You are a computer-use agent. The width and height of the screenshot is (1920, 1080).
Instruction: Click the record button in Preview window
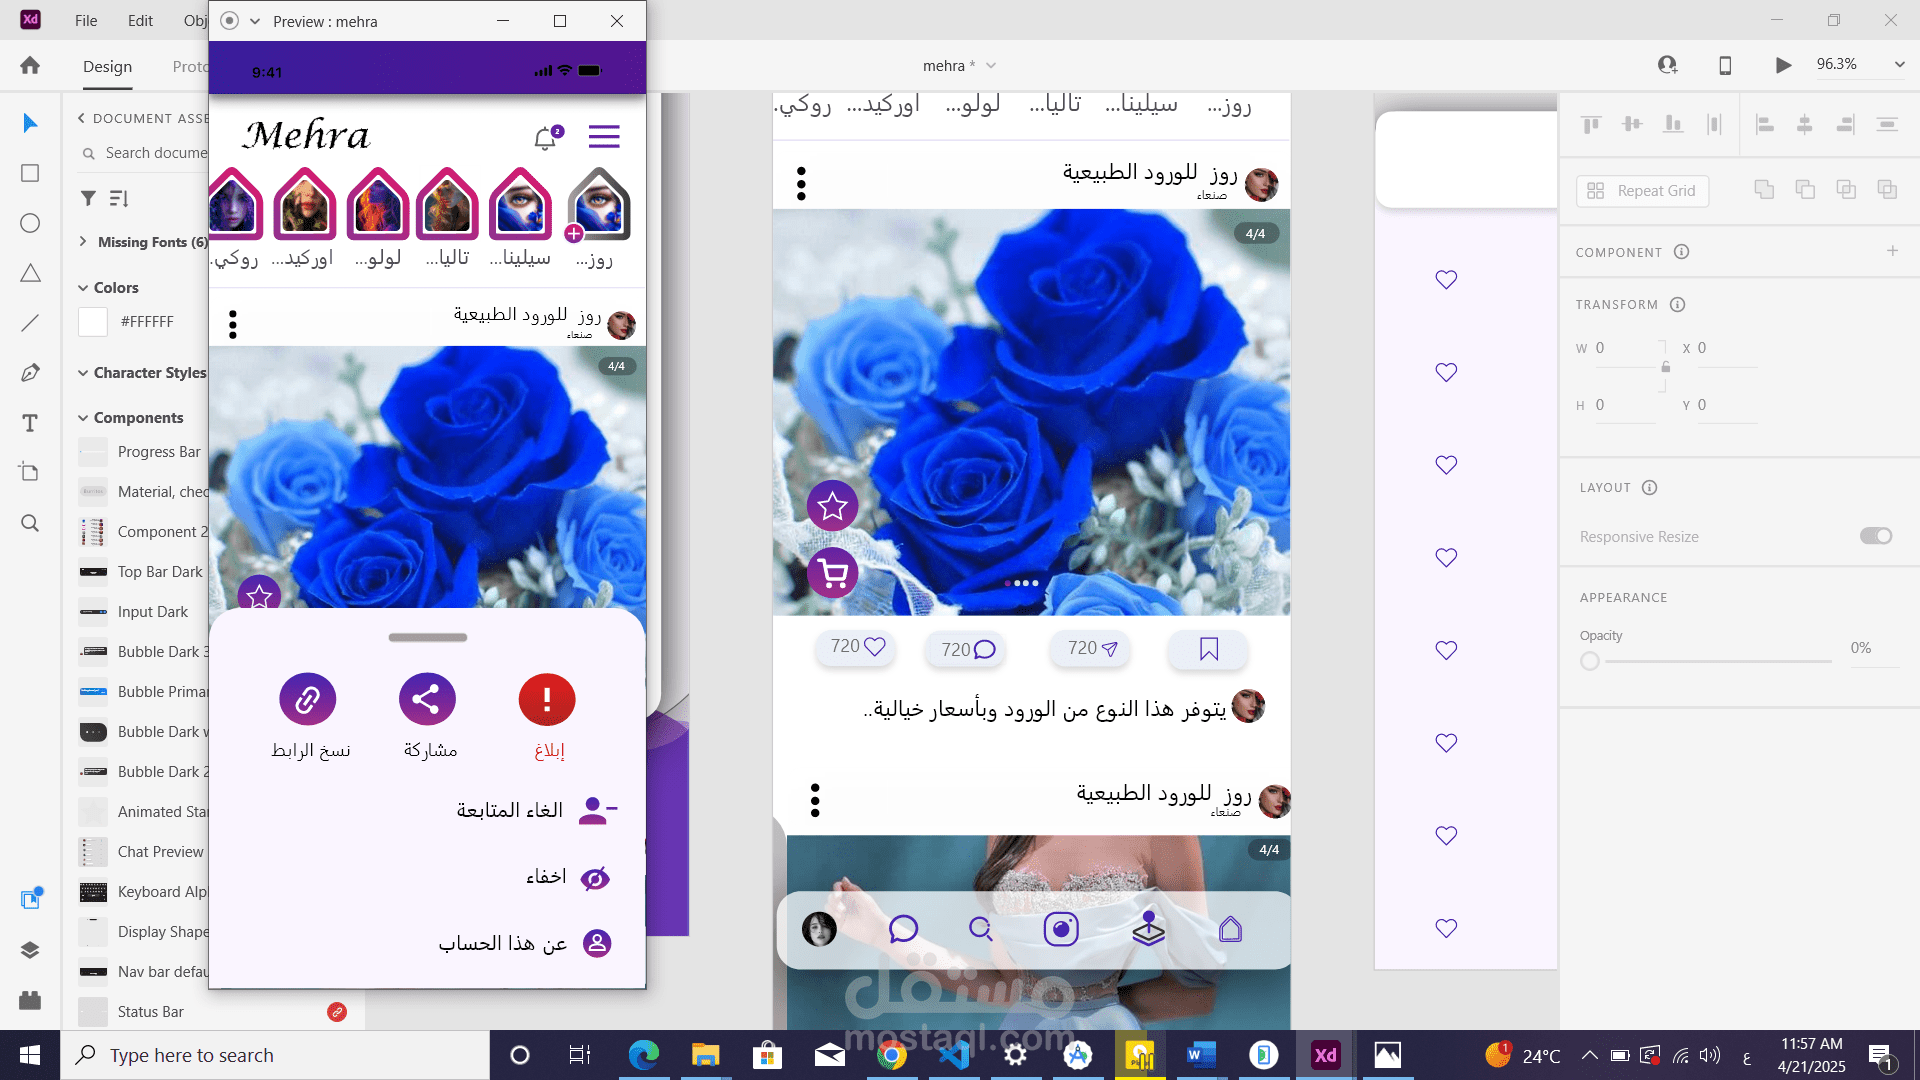click(x=229, y=21)
